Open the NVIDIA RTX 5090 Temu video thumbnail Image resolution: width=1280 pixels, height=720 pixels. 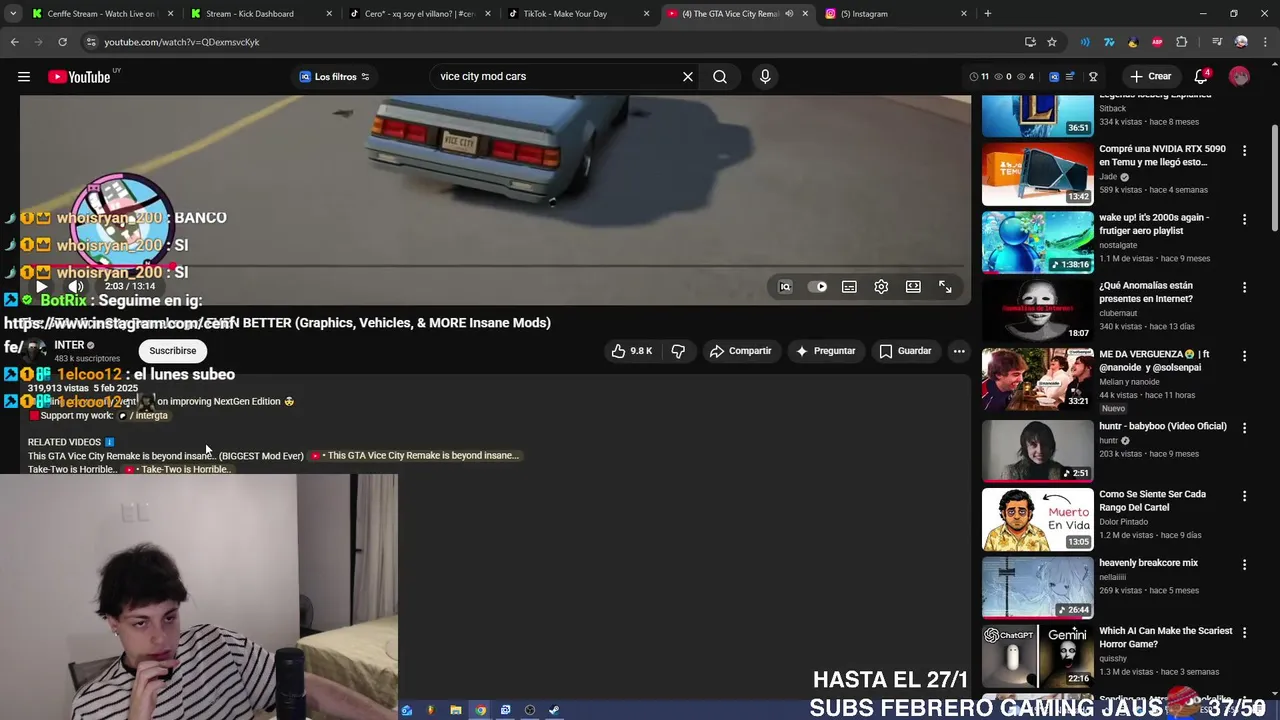[x=1038, y=174]
